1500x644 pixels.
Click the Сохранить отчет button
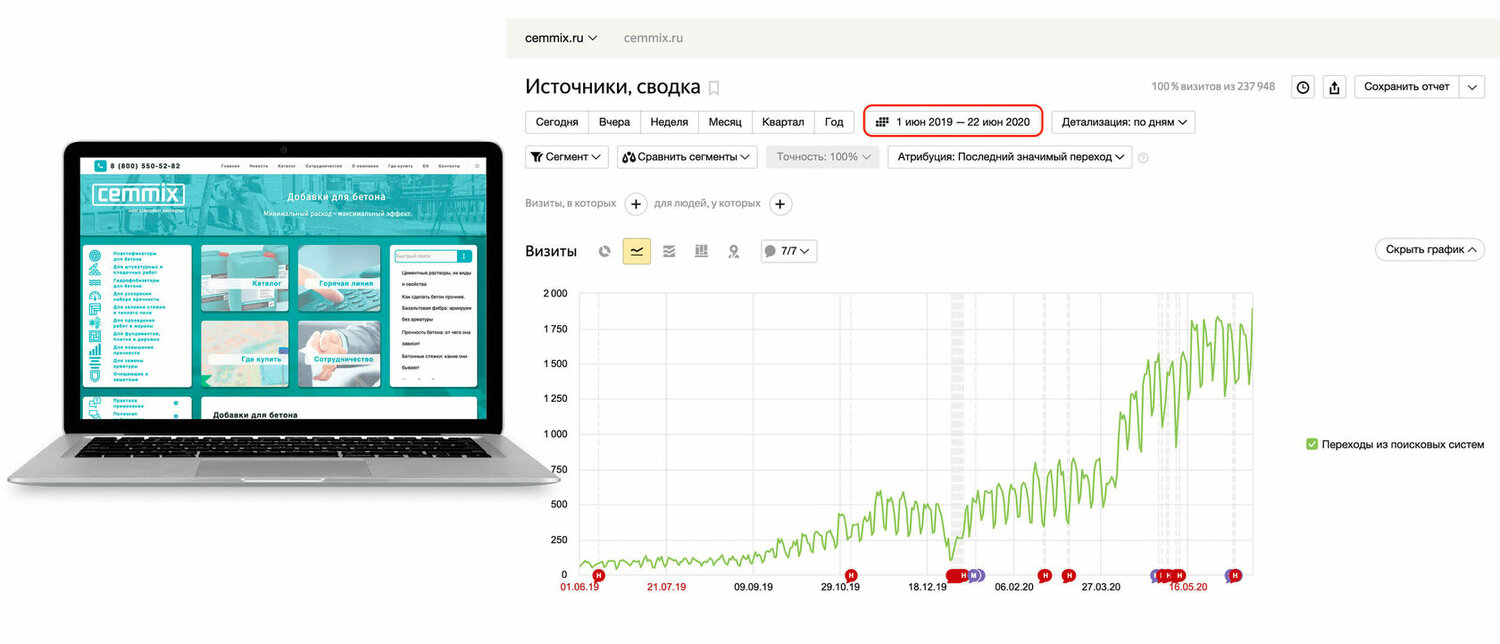1407,87
